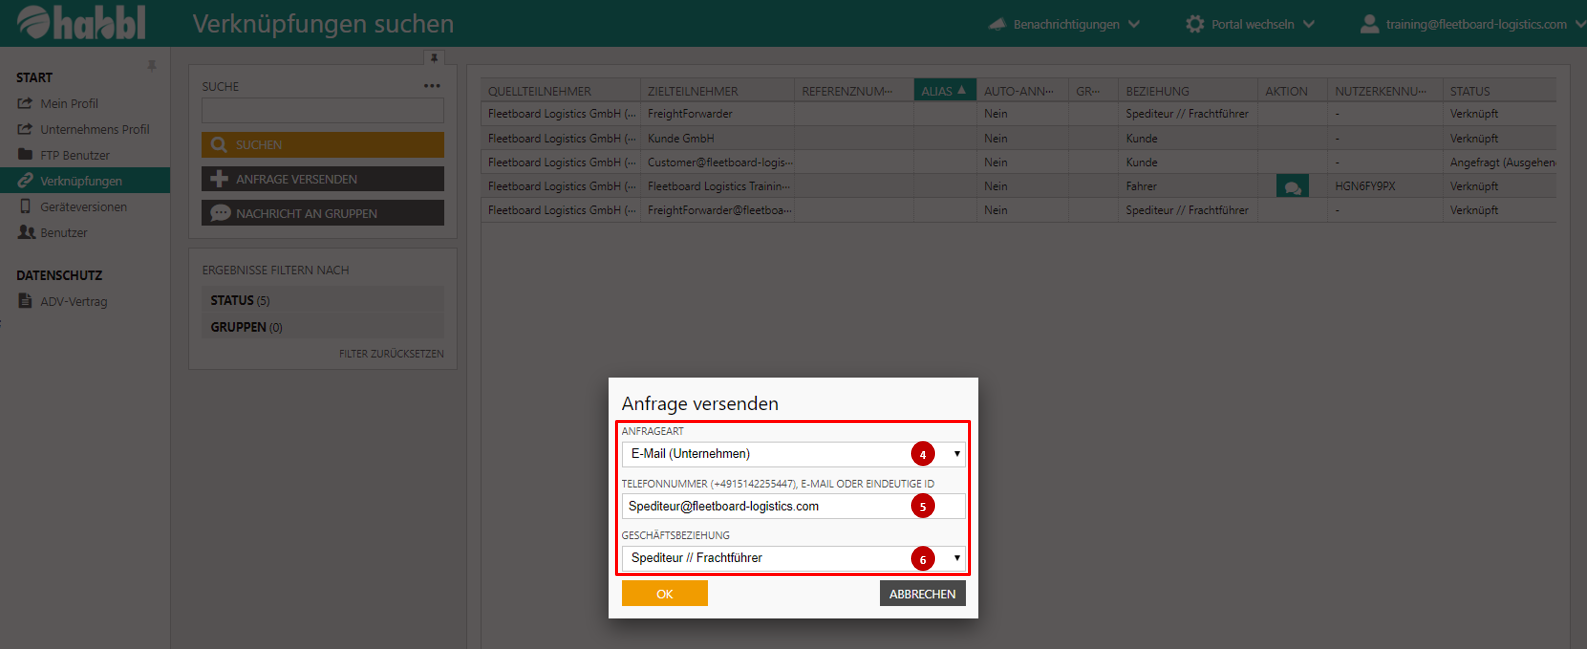Image resolution: width=1588 pixels, height=649 pixels.
Task: Expand the Geschäftsbeziehung dropdown
Action: [793, 558]
